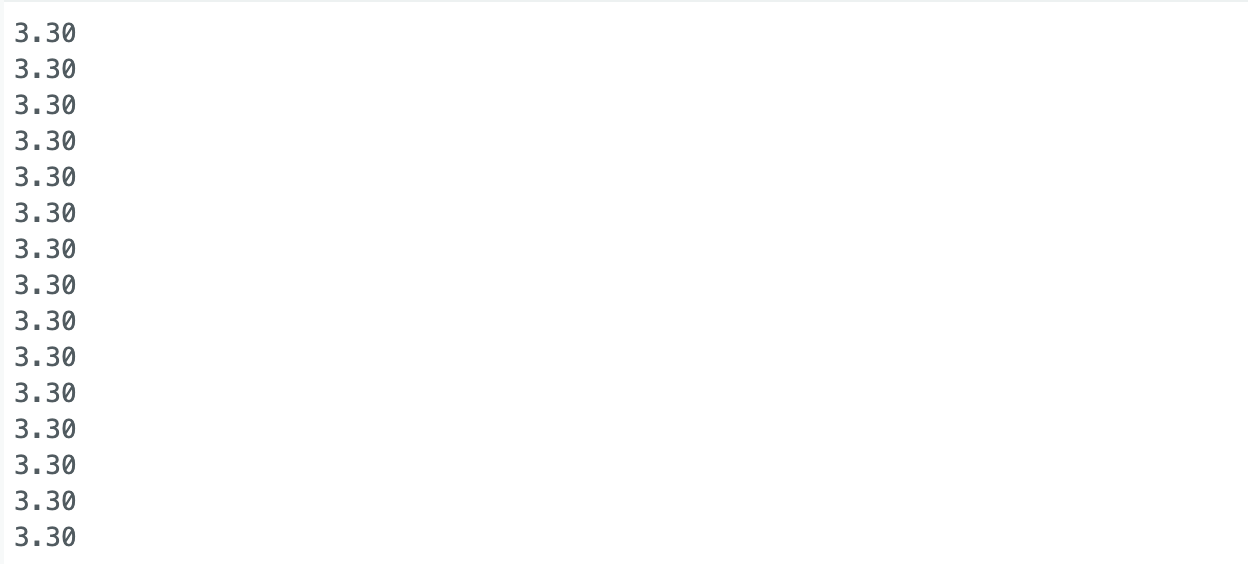The image size is (1248, 564).
Task: Click the thirteenth 3.30 line
Action: [45, 465]
